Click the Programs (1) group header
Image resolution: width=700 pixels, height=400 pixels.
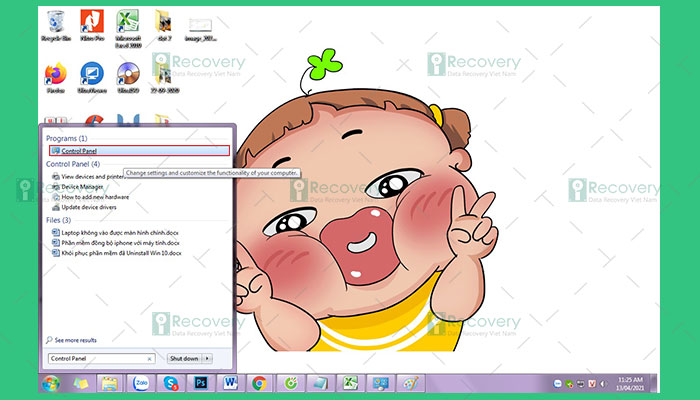pos(67,138)
